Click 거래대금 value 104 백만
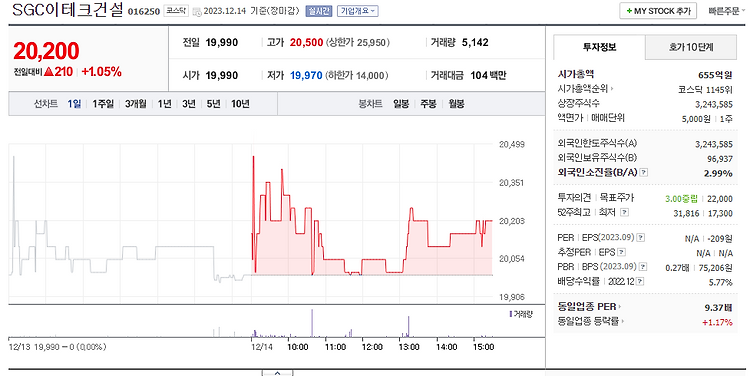 point(488,75)
